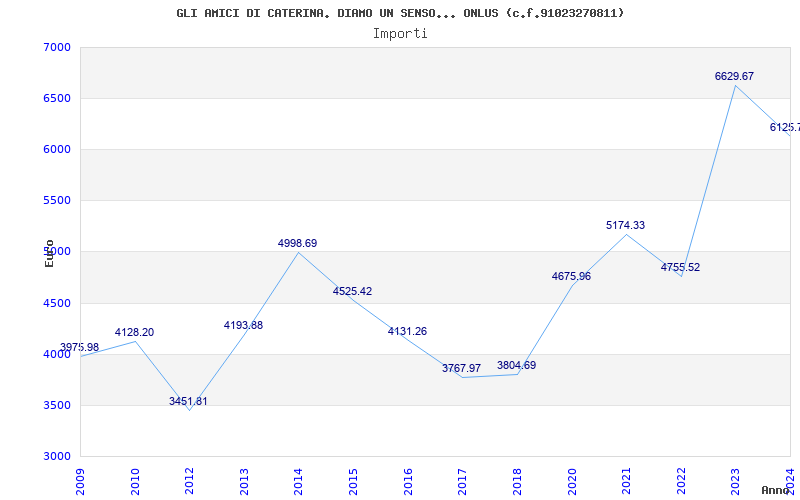Click the 7000 y-axis value
This screenshot has width=800, height=500.
pyautogui.click(x=57, y=47)
